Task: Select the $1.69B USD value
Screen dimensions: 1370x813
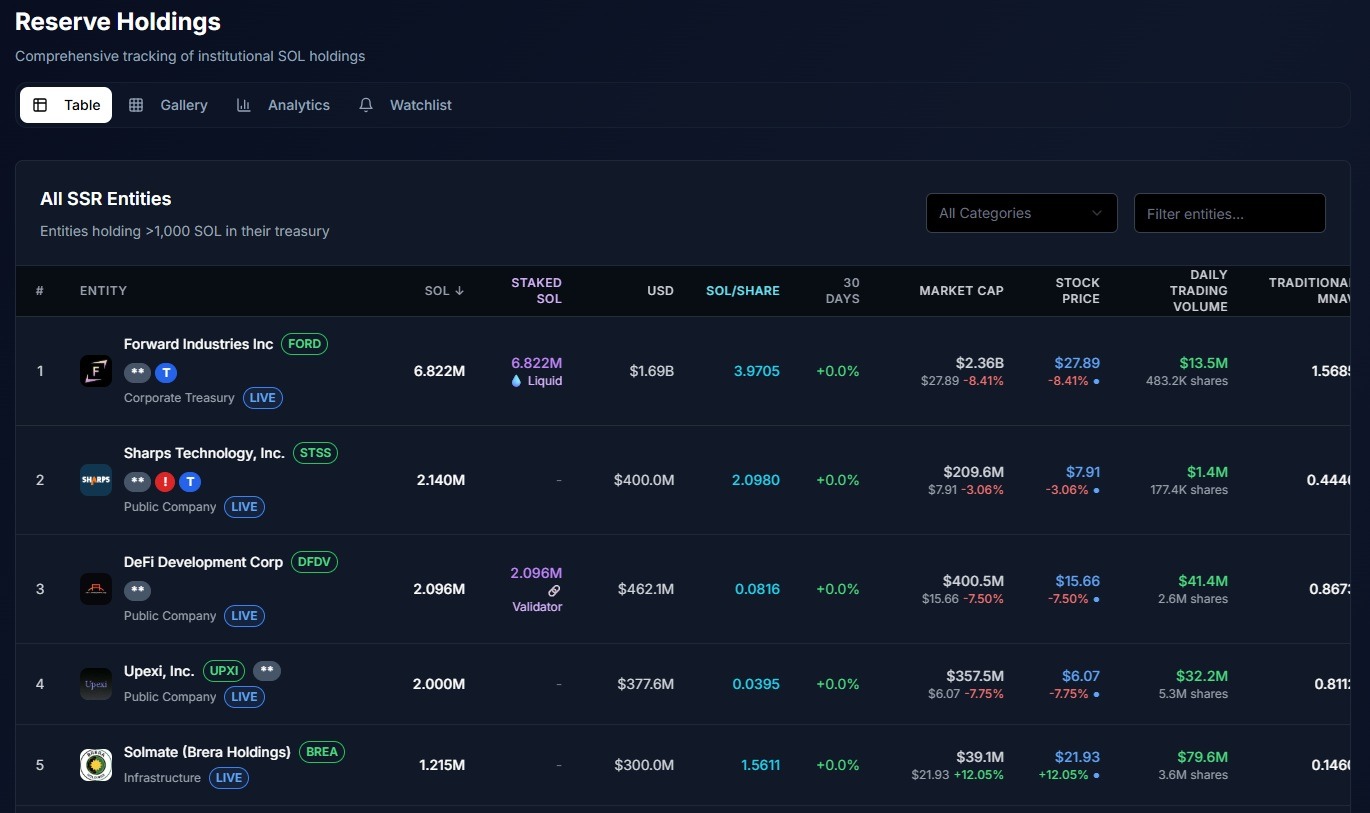Action: (652, 371)
